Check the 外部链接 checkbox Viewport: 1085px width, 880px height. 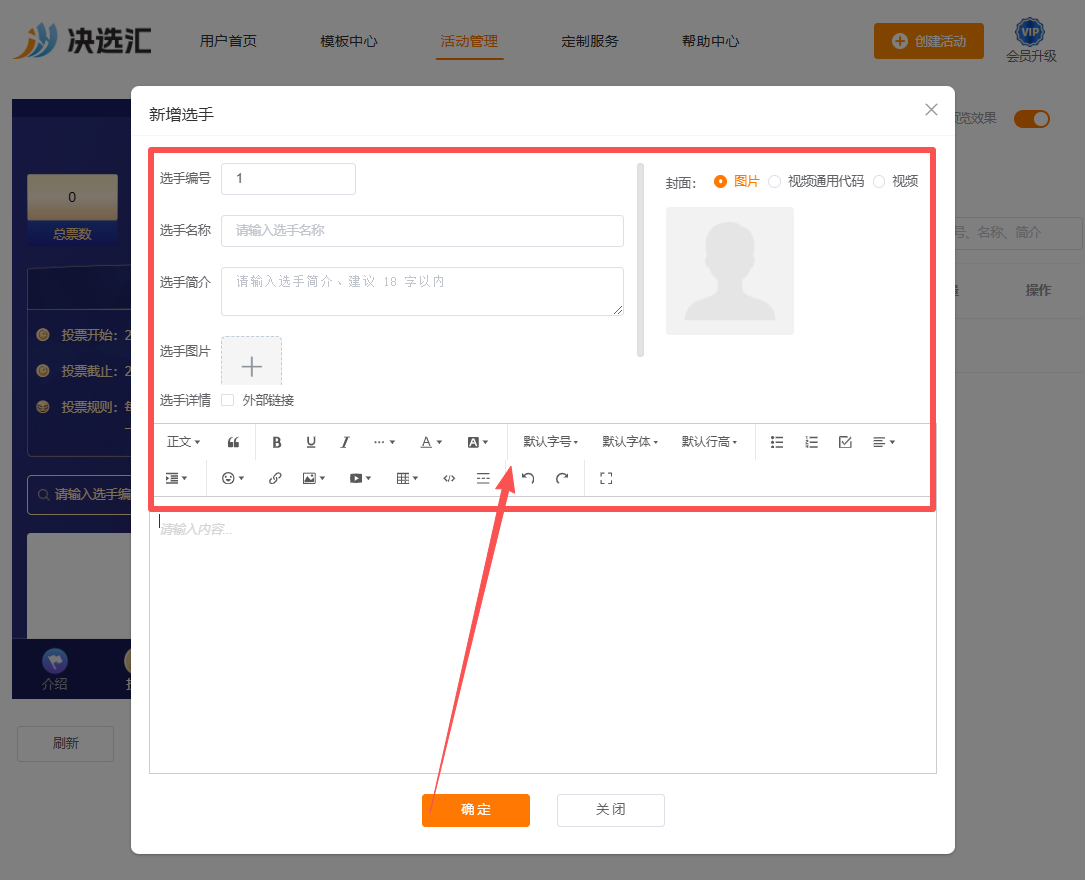pyautogui.click(x=228, y=400)
